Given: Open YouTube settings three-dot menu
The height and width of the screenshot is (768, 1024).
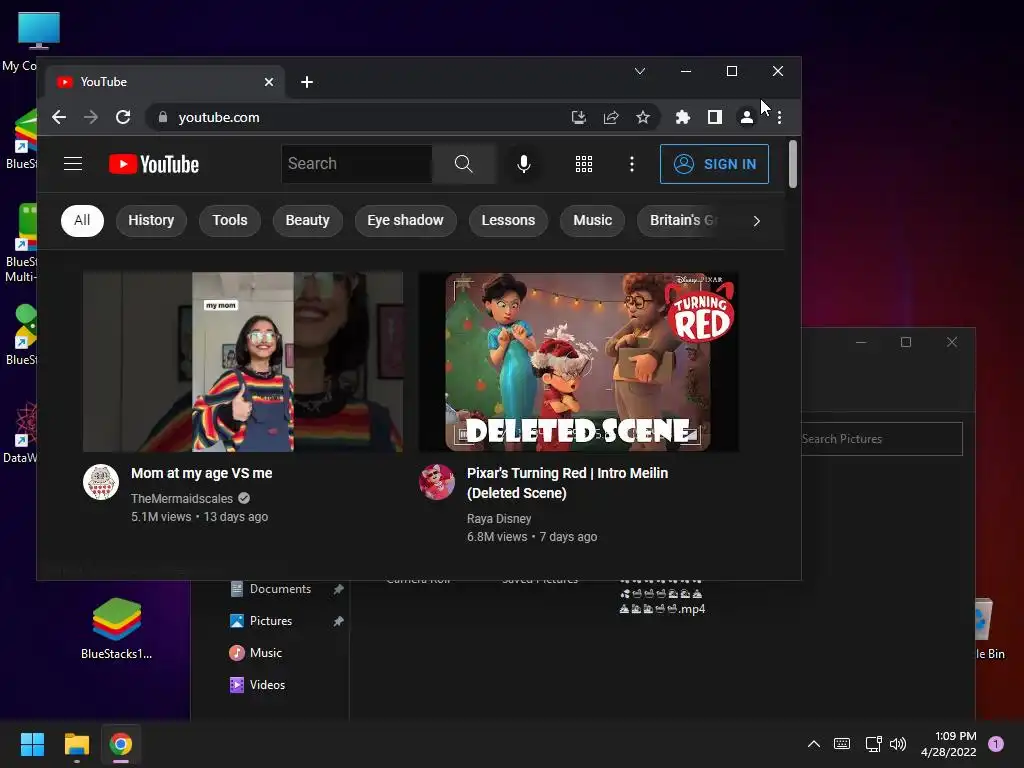Looking at the screenshot, I should (x=632, y=165).
